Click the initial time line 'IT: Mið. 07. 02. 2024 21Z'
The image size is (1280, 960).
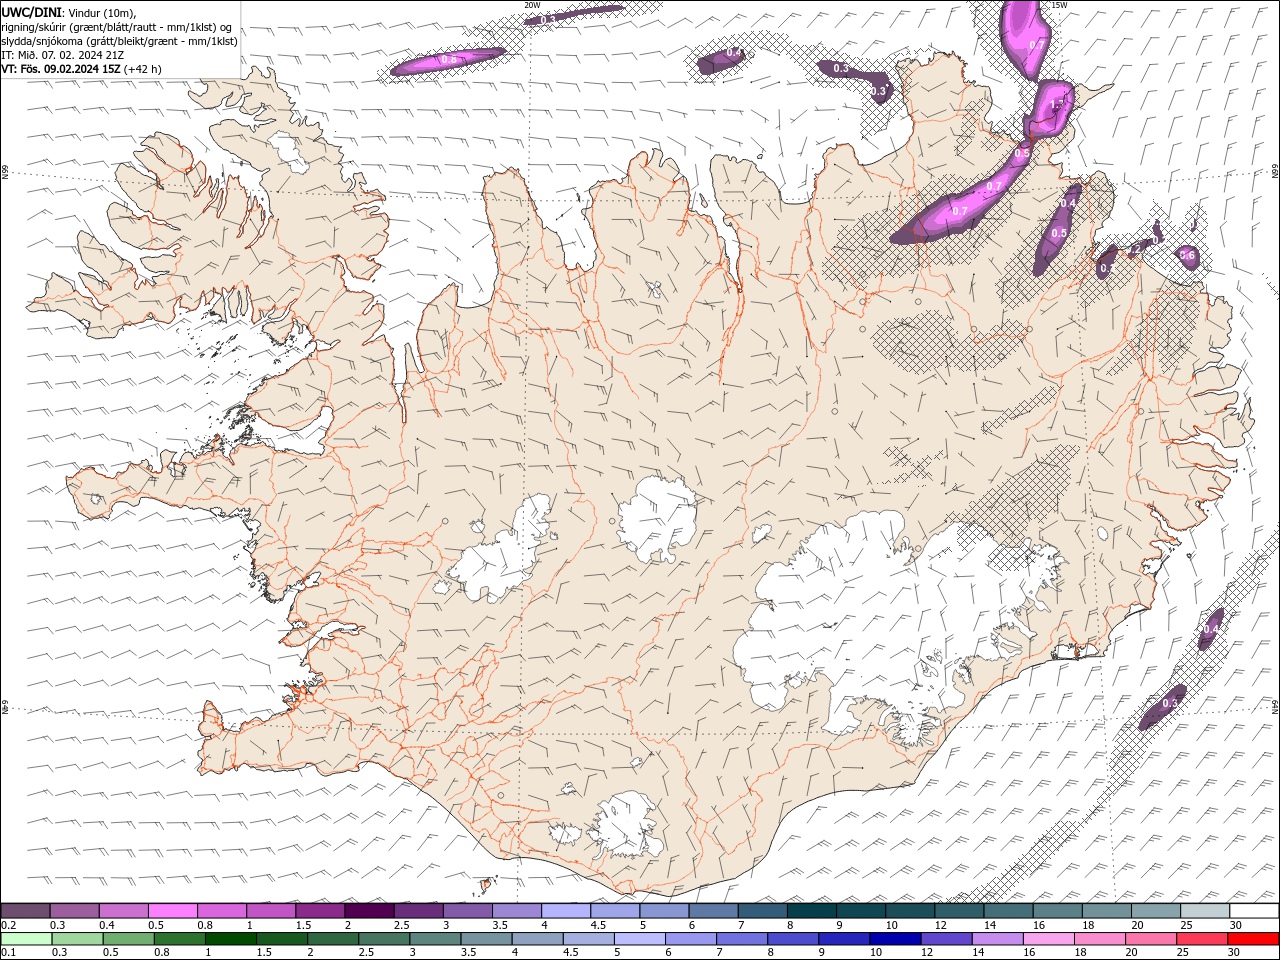point(63,55)
